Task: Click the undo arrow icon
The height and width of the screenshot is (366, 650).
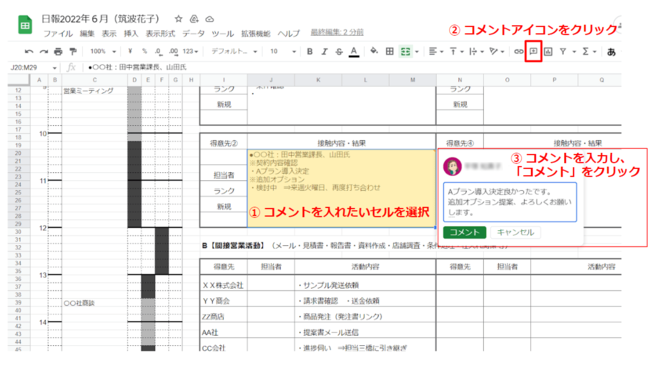Action: (29, 51)
